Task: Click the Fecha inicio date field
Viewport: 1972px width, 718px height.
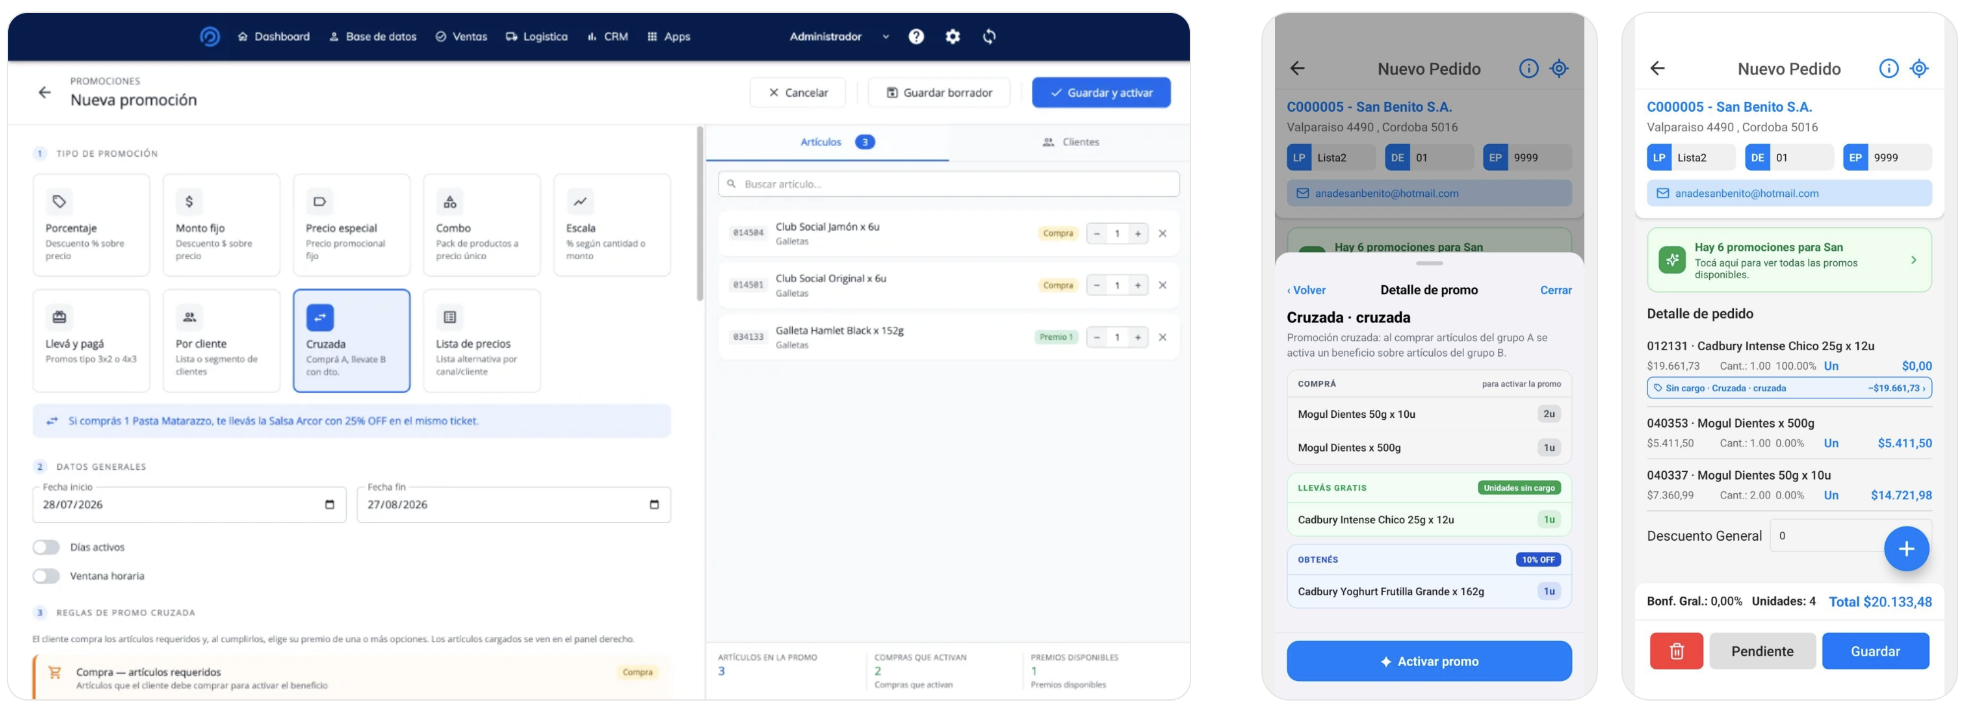Action: 189,504
